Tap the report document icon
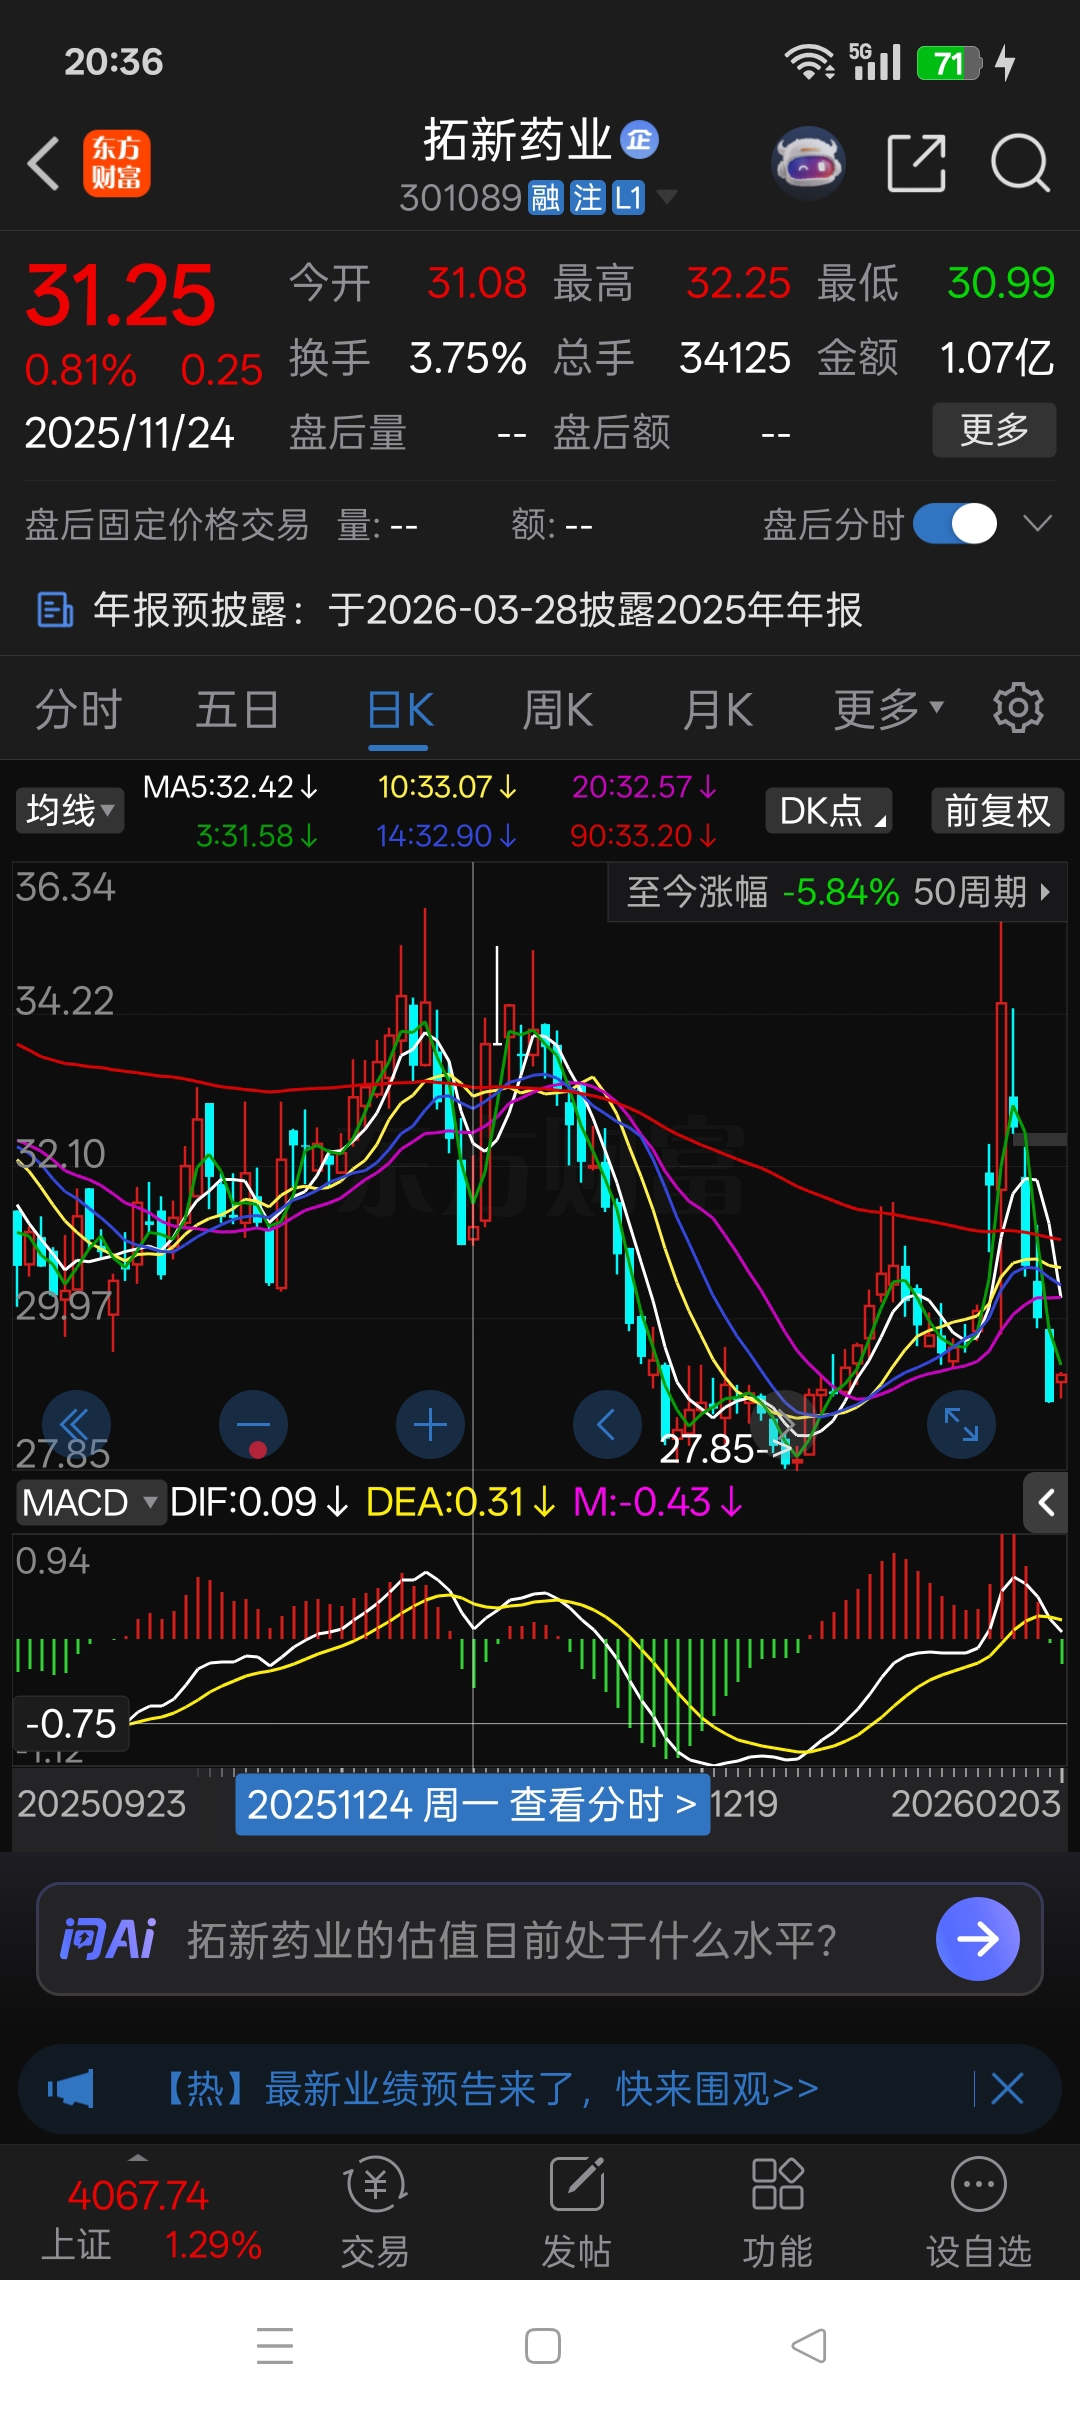1080x2412 pixels. (x=54, y=609)
